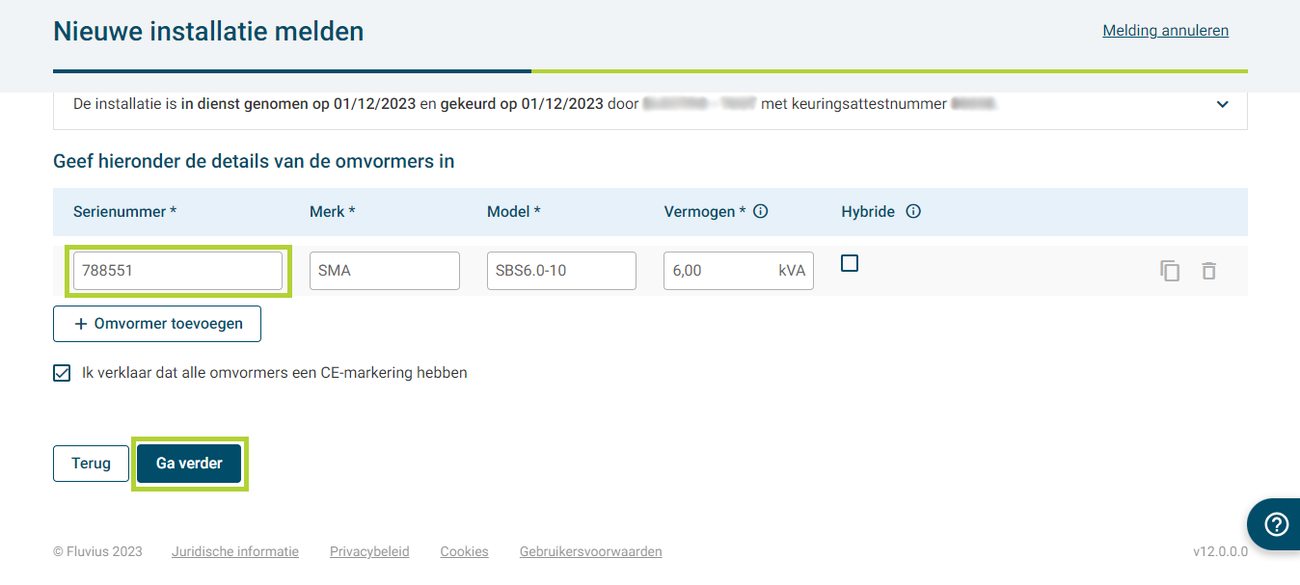
Task: Select the Model field with SBS6.0-10
Action: tap(561, 271)
